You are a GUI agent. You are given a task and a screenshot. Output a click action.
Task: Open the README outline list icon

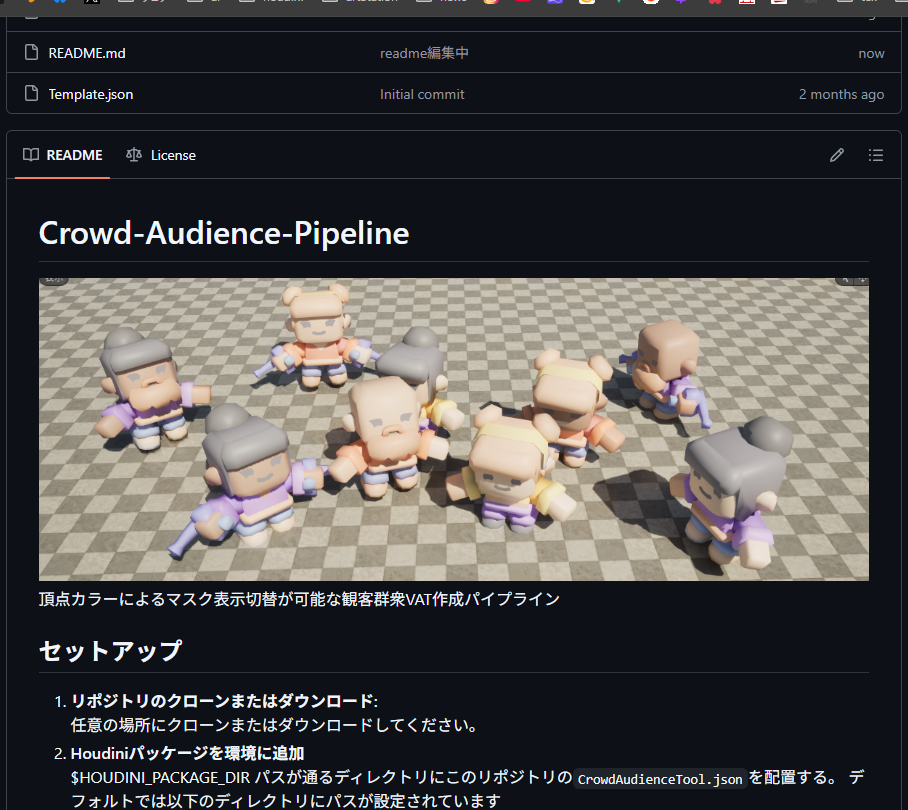click(876, 155)
